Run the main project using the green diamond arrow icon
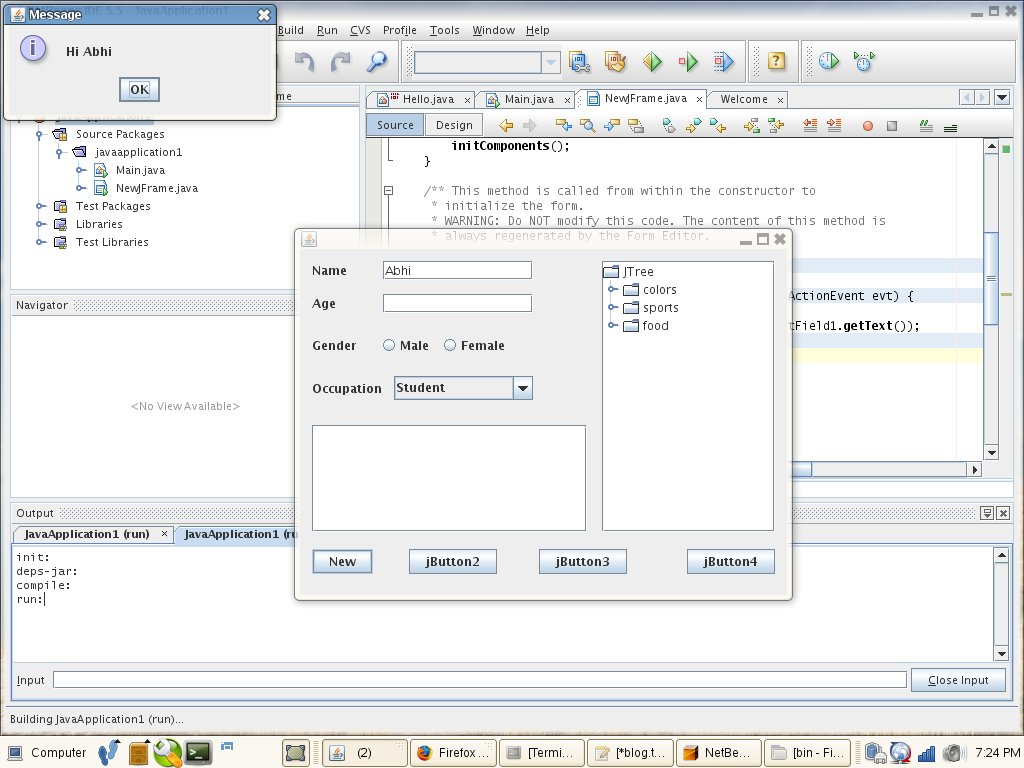 click(652, 61)
